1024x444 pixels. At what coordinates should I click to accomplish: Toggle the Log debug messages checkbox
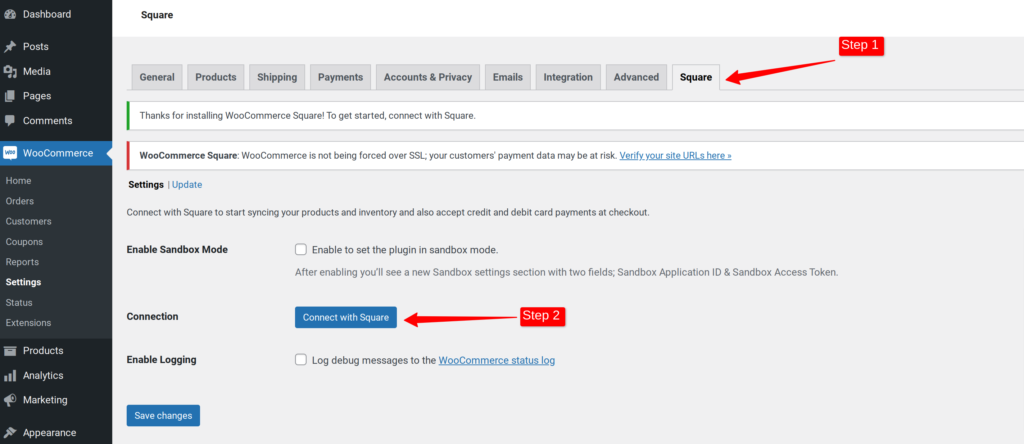301,360
